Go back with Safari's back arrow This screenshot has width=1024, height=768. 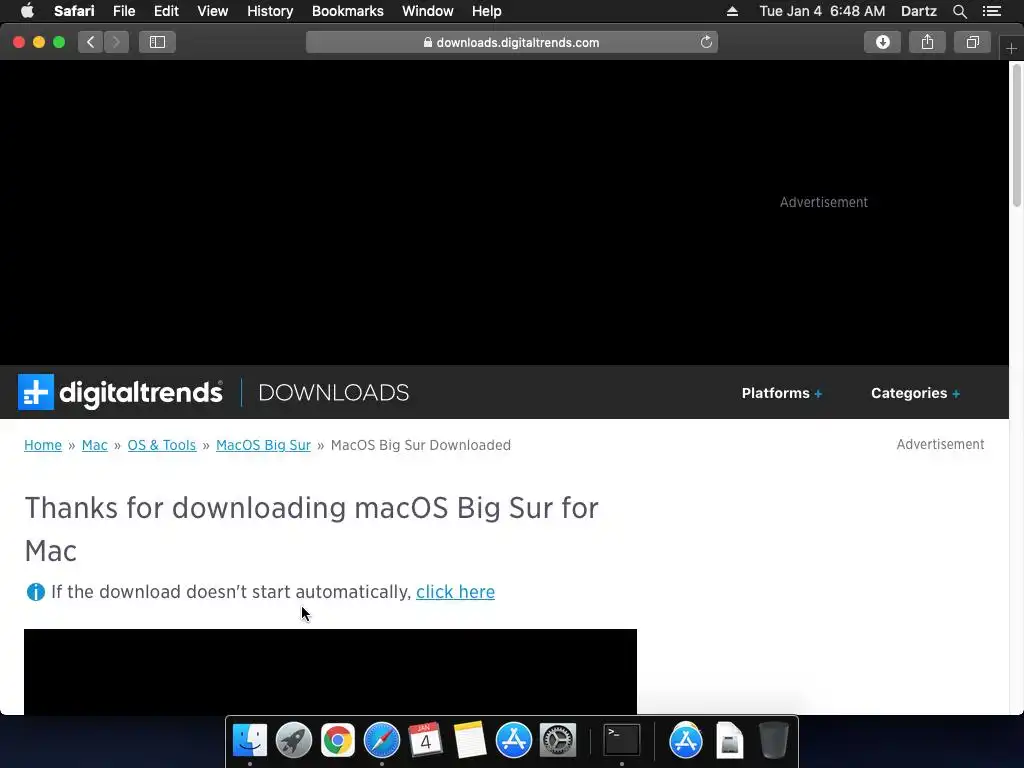(x=91, y=42)
